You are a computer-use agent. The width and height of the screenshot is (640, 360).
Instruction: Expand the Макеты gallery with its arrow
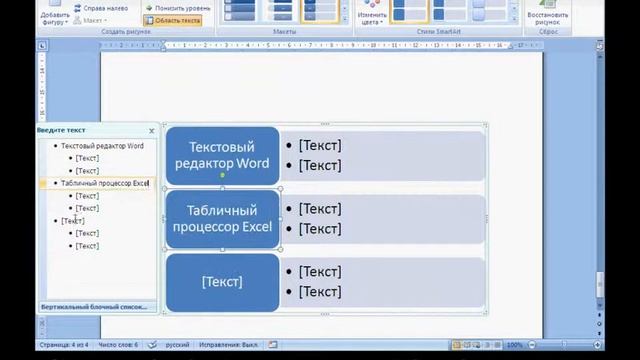point(345,19)
